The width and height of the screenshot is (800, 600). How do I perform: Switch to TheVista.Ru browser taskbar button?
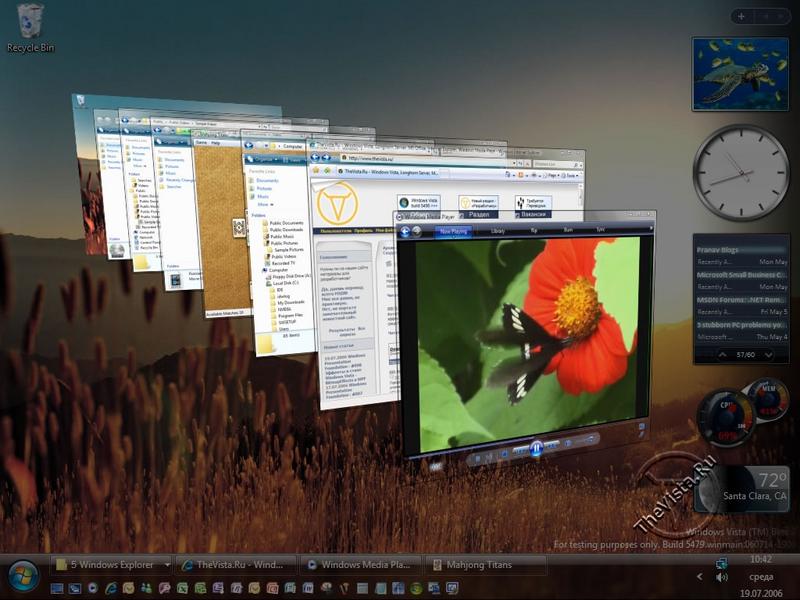tap(238, 565)
